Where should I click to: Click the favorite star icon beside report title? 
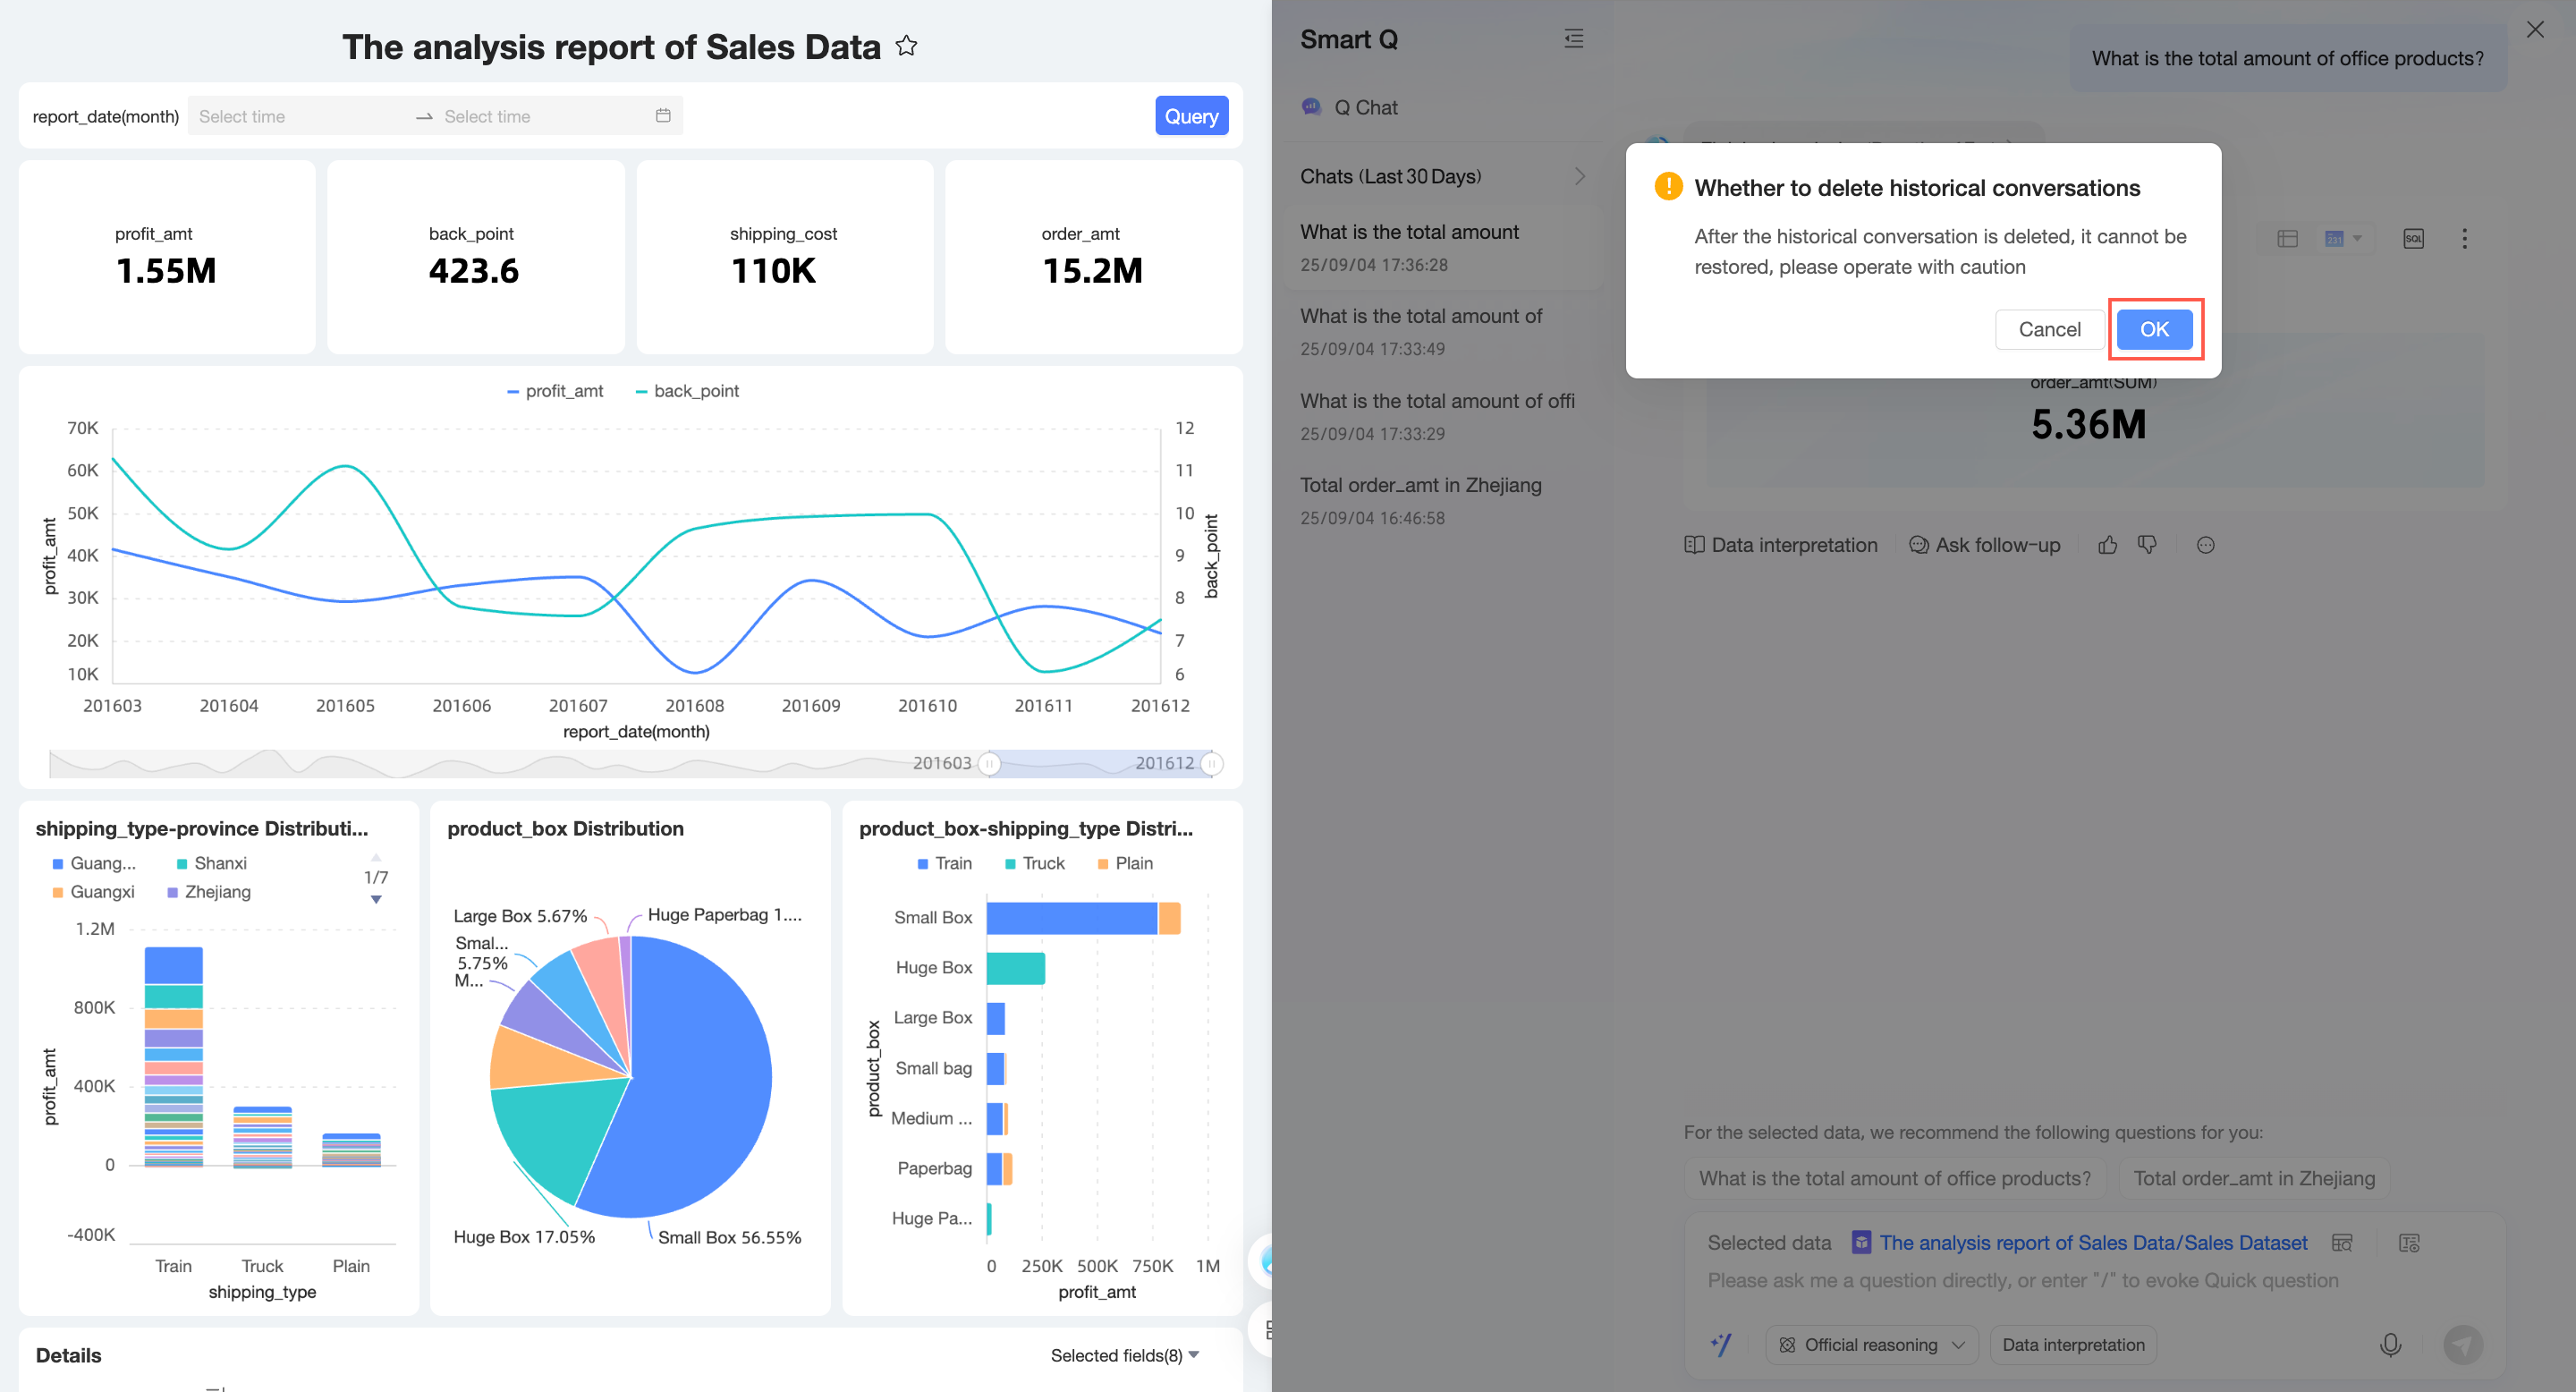(906, 46)
